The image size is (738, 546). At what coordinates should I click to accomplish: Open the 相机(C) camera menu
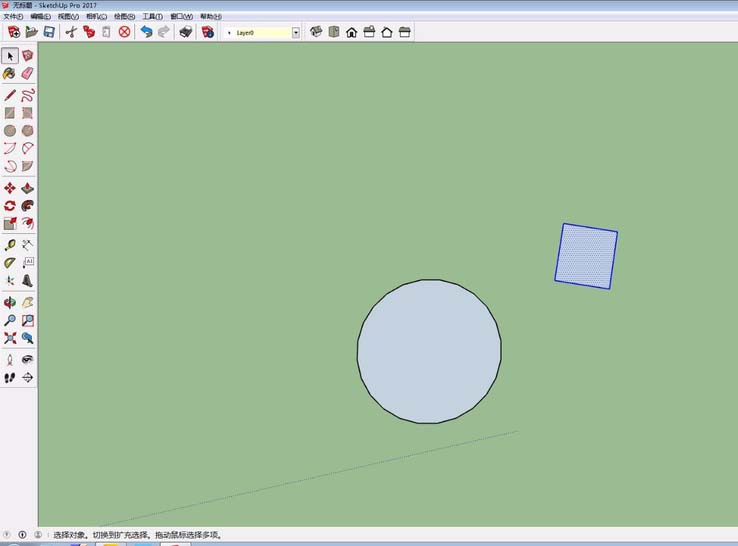(x=96, y=17)
